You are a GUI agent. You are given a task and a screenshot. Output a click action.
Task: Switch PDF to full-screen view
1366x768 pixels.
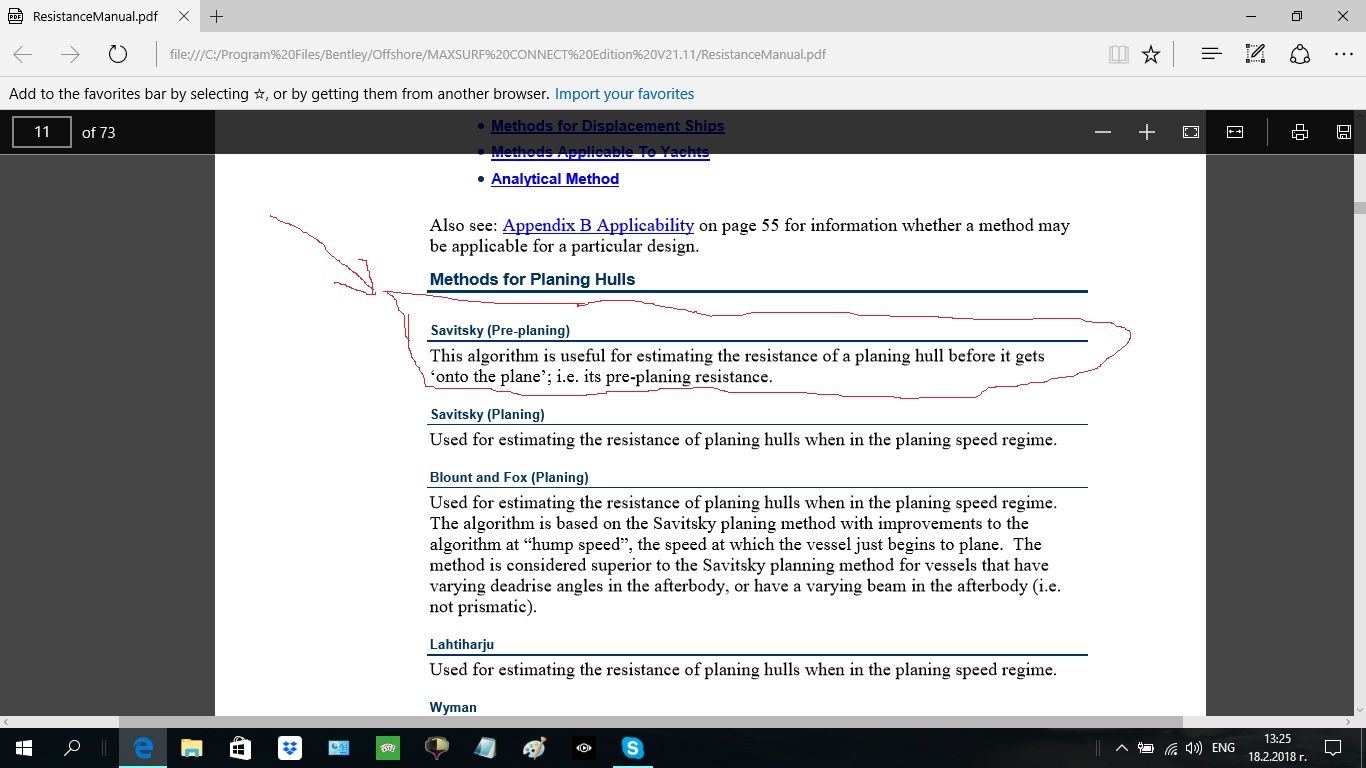tap(1191, 132)
